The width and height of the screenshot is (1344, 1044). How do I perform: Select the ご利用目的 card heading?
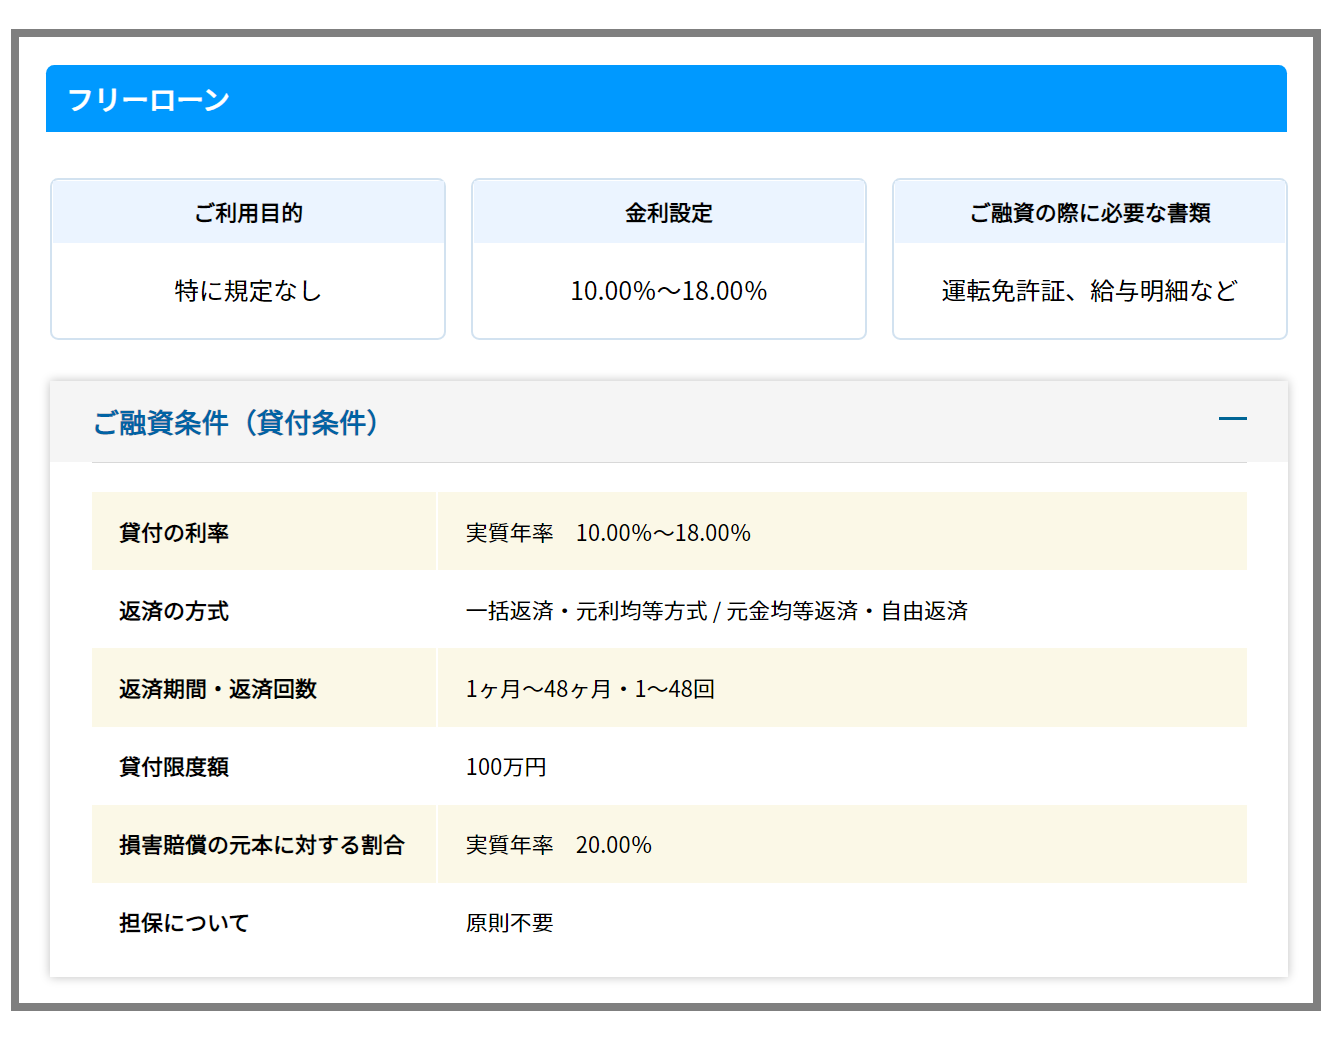coord(248,213)
